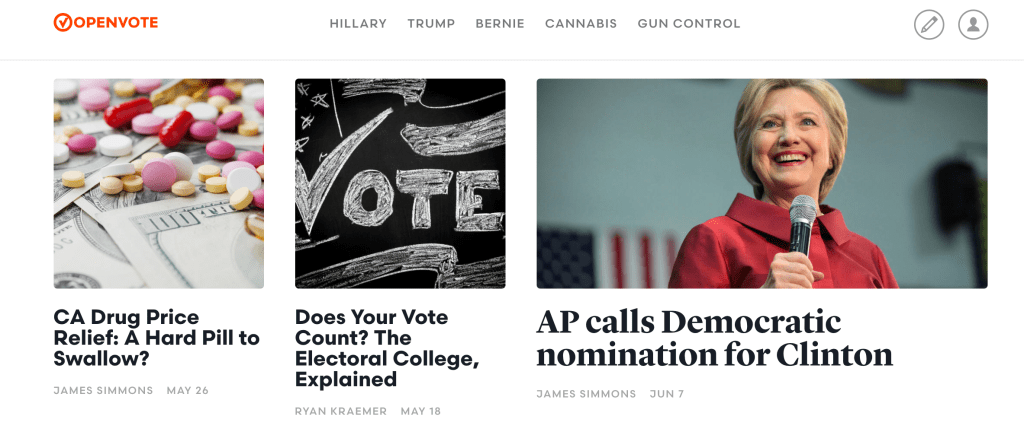Screen dimensions: 1024x432
Task: Click the chalkboard VOTE article thumbnail
Action: 400,184
